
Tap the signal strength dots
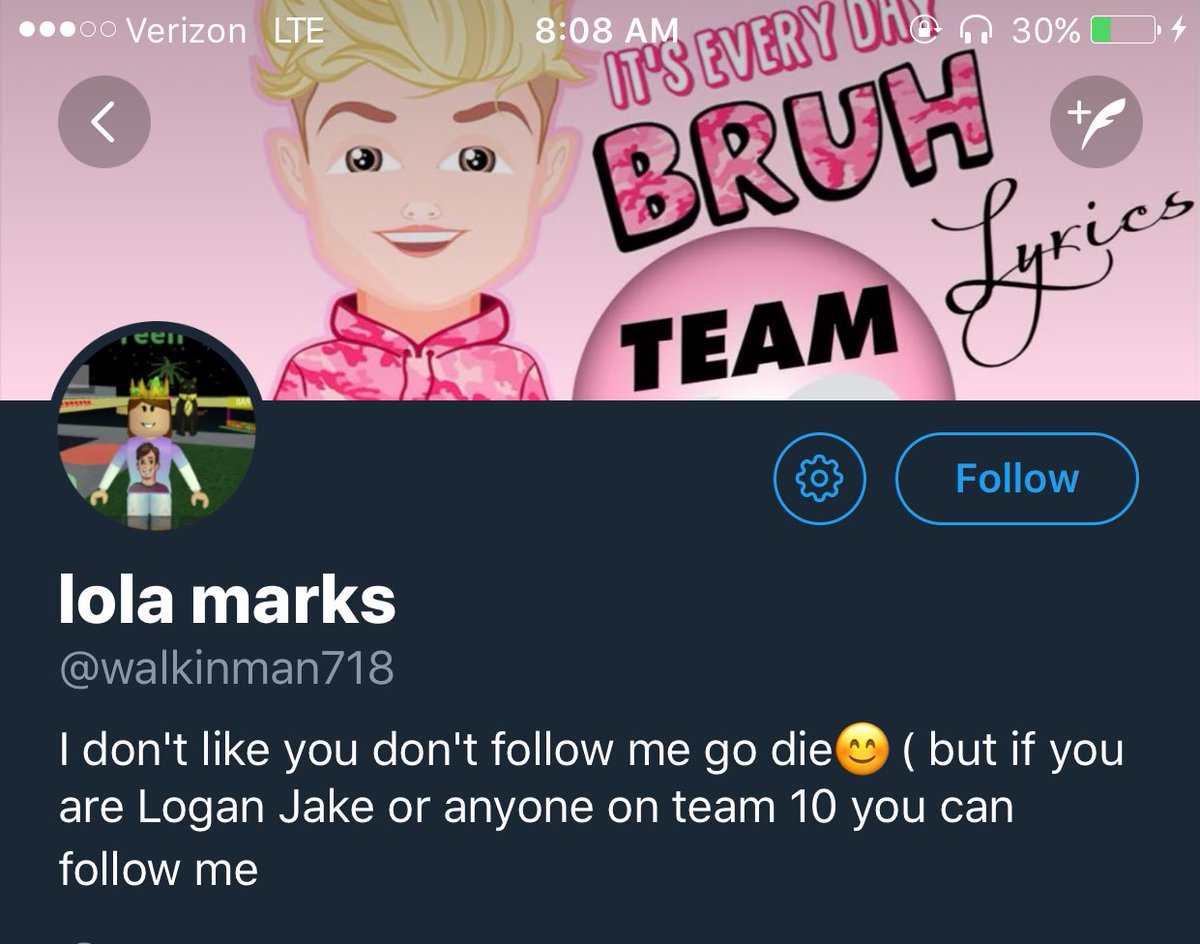[65, 31]
